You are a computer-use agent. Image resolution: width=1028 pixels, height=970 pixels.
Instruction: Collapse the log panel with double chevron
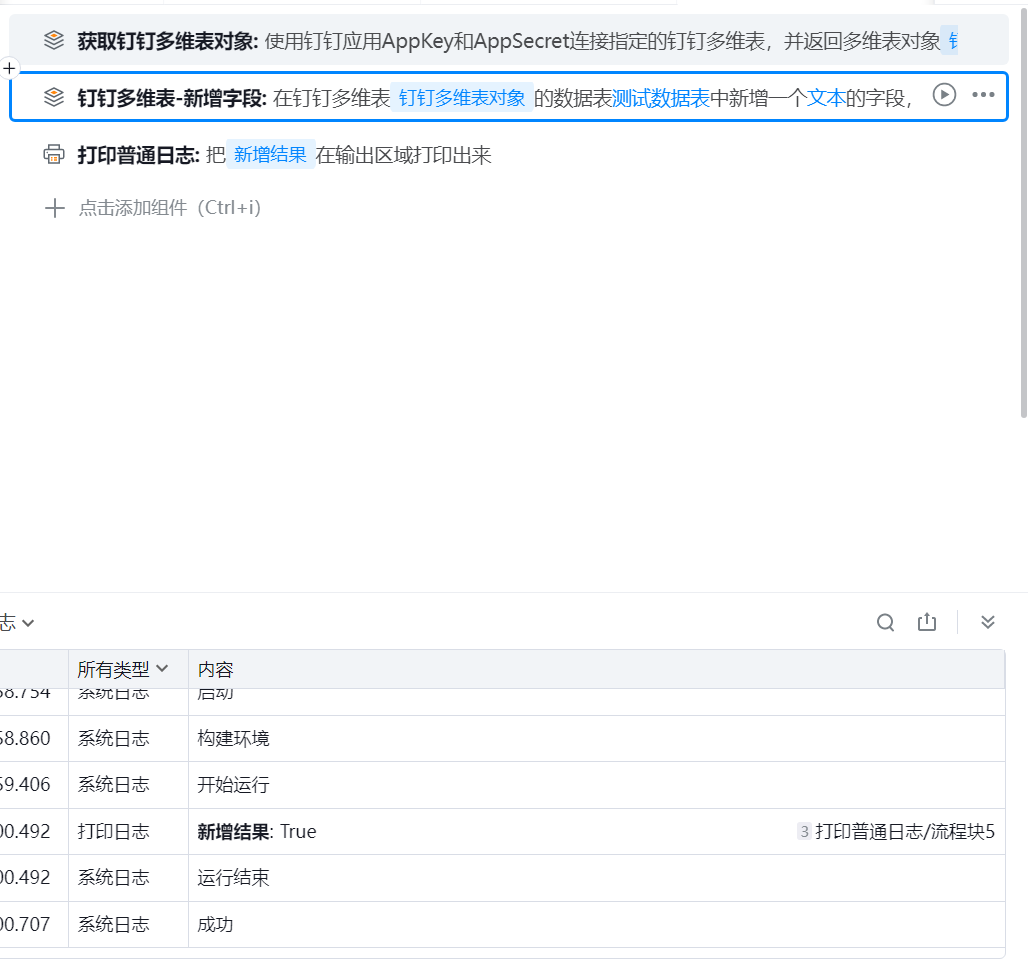[988, 622]
